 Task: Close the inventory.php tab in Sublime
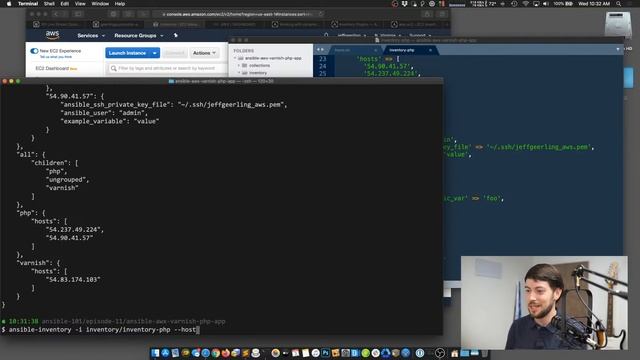coord(430,50)
